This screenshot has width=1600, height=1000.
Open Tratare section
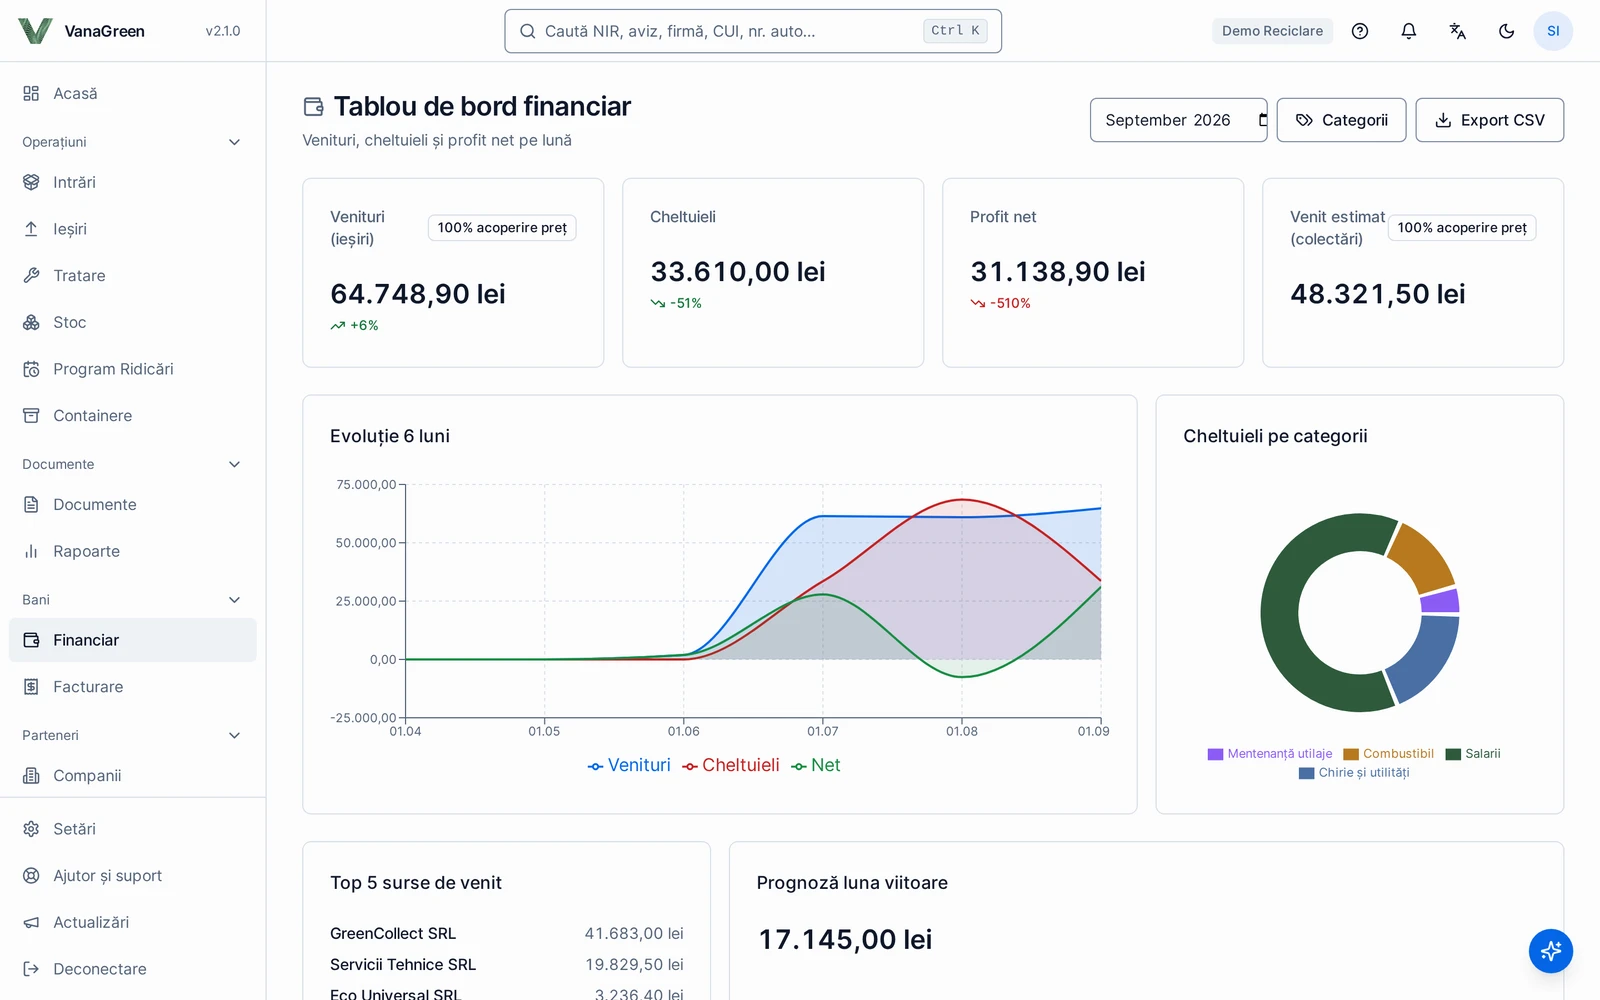(133, 276)
